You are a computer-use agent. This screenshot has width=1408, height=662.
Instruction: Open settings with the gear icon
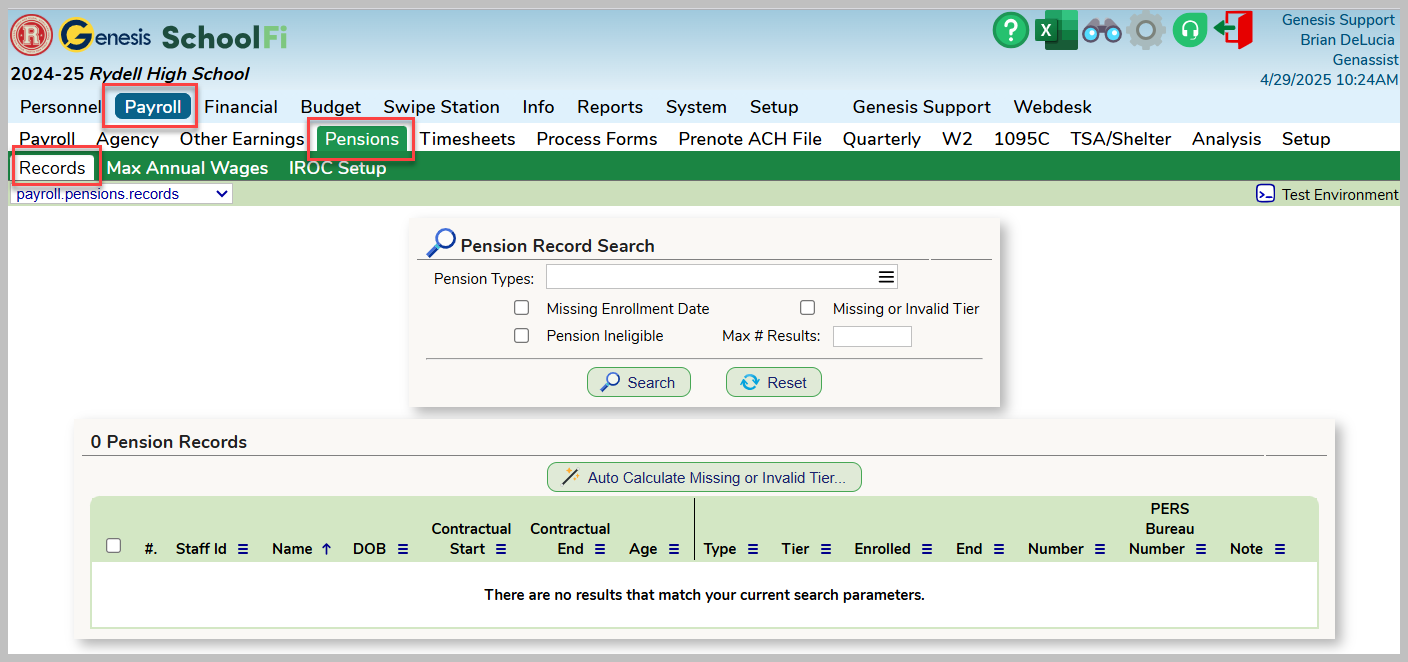tap(1146, 31)
